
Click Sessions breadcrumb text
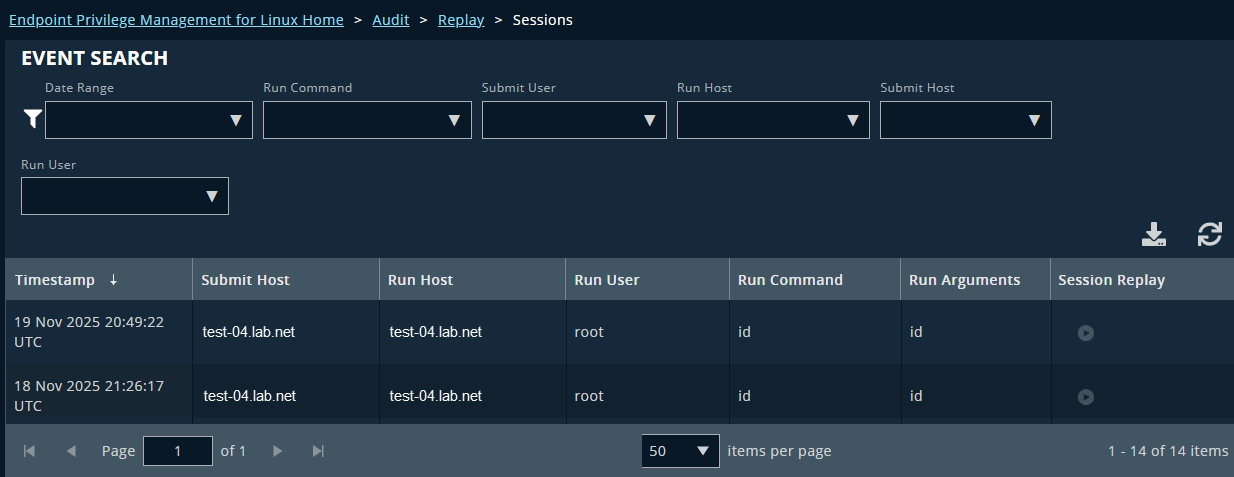pyautogui.click(x=543, y=20)
